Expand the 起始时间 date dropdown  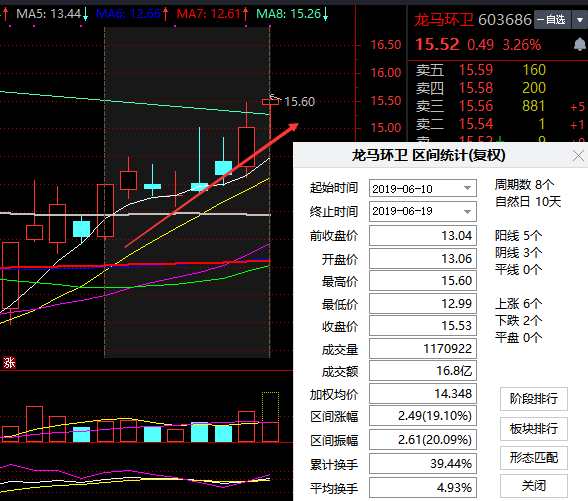coord(467,188)
